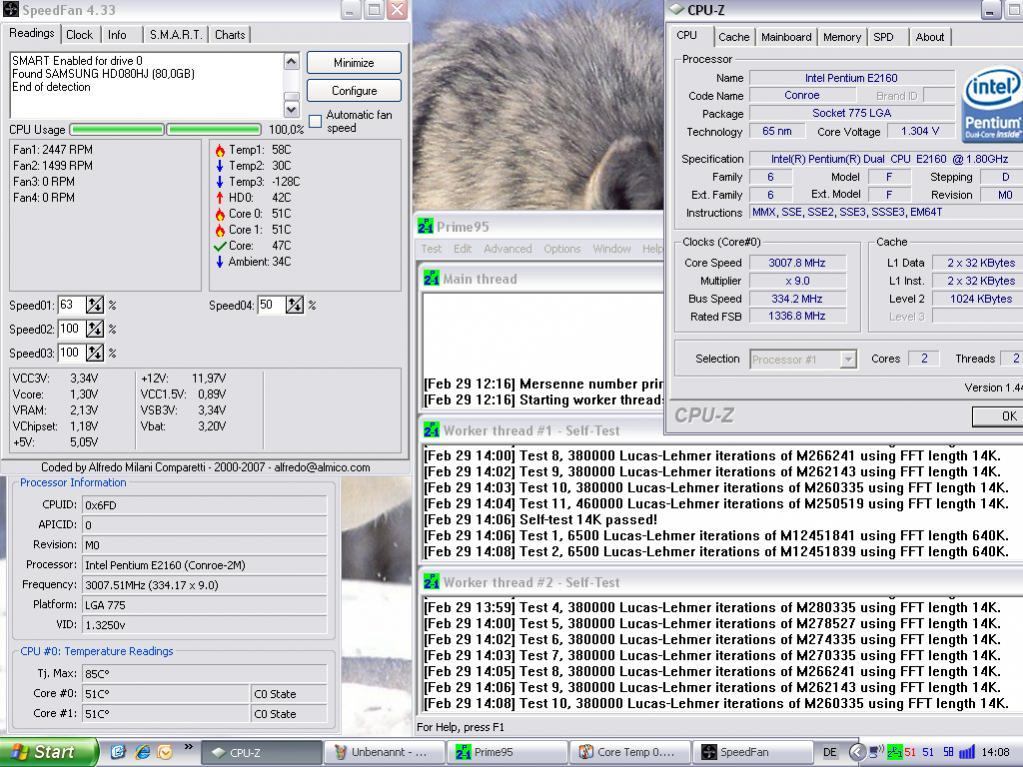Open the Prime95 Window menu
Screen dimensions: 1023x767
(611, 248)
